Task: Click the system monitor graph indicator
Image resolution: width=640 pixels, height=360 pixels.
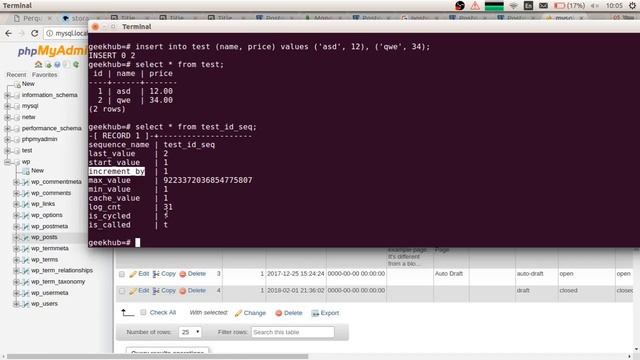Action: [494, 6]
